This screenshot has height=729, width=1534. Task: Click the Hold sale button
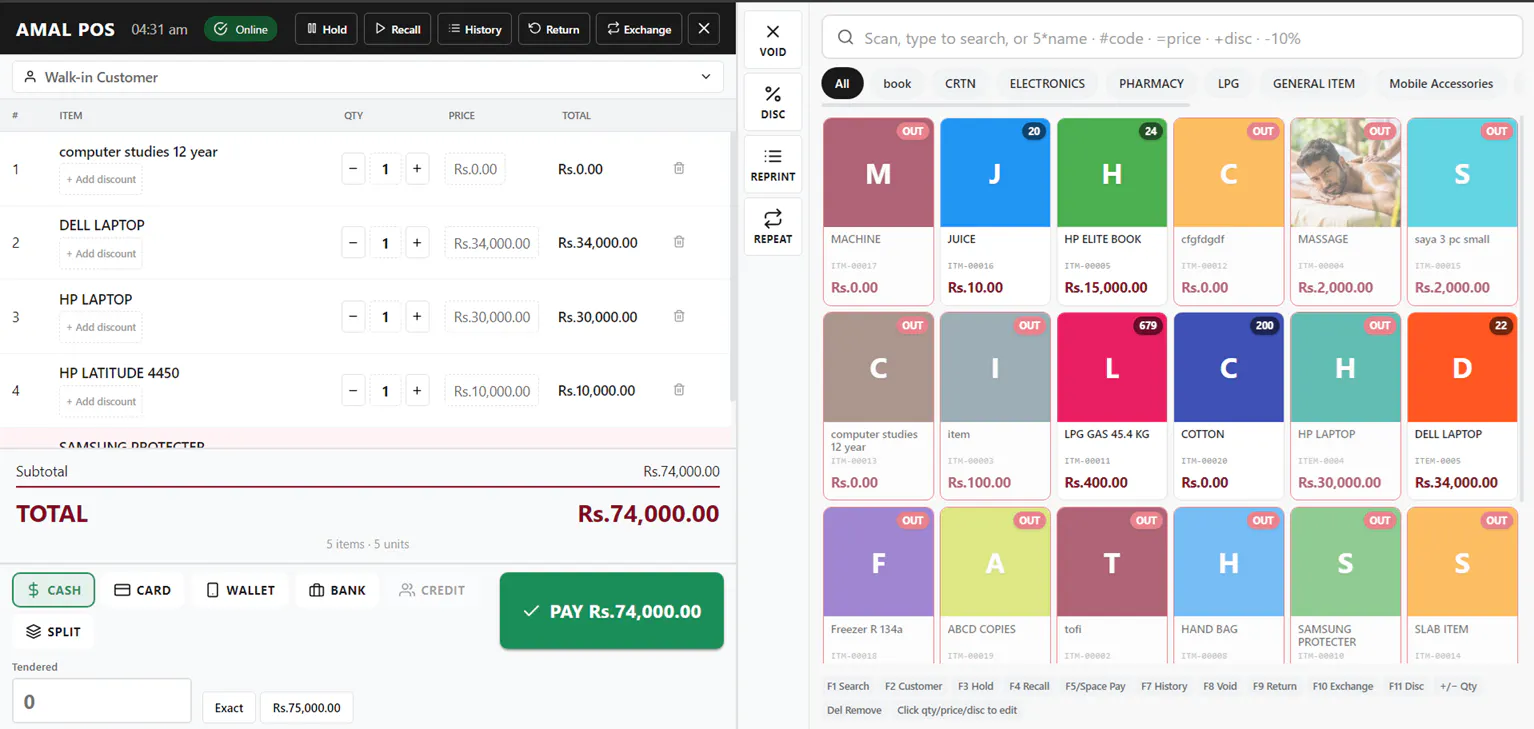tap(326, 29)
